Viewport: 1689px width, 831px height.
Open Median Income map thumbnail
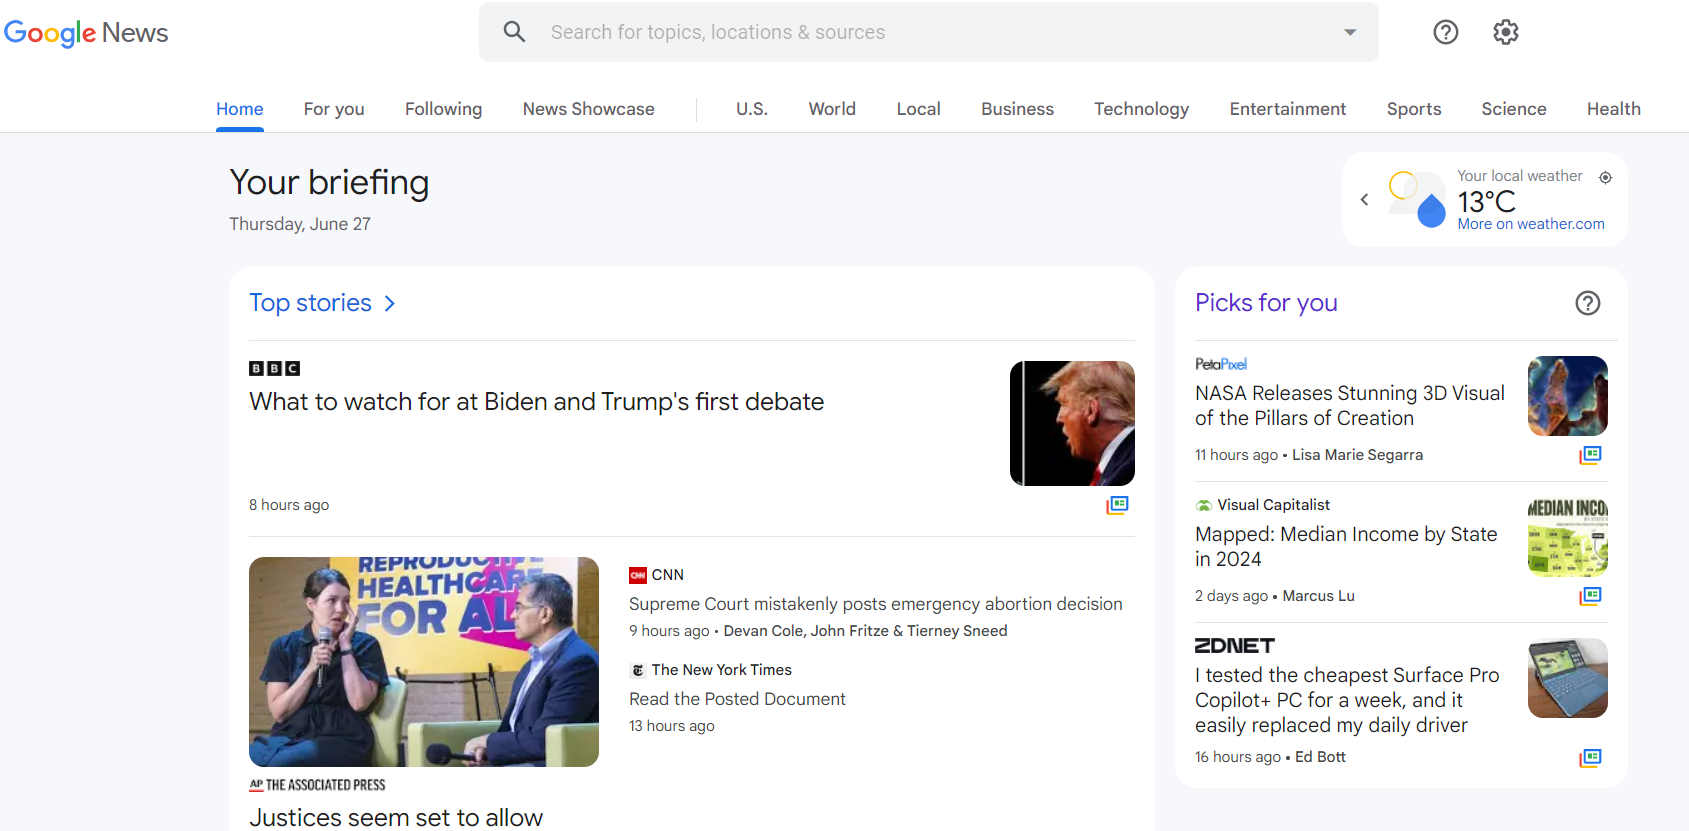point(1568,537)
